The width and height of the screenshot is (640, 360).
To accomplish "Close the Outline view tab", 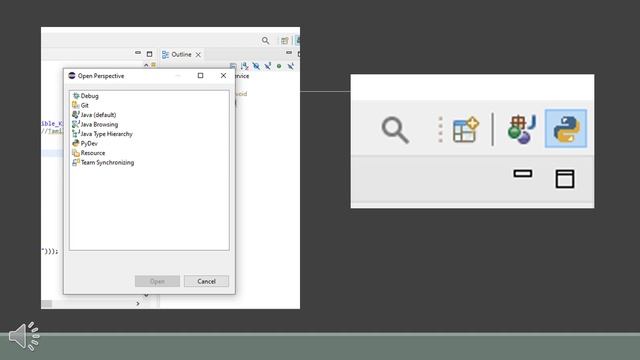I will point(198,55).
